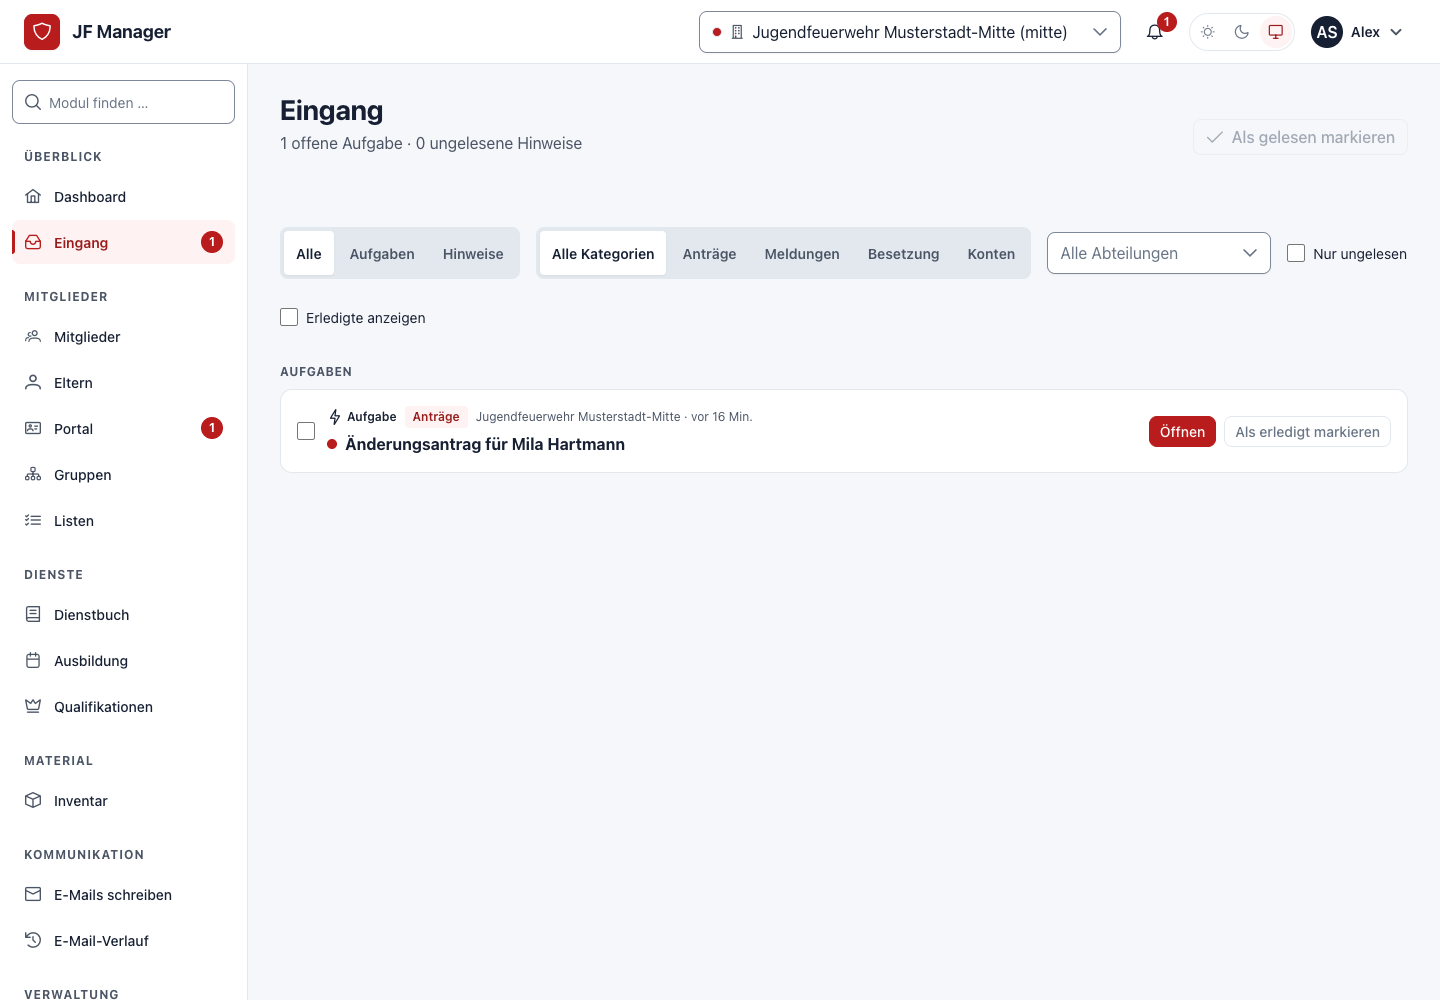Click Als gelesen markieren button

(1300, 137)
